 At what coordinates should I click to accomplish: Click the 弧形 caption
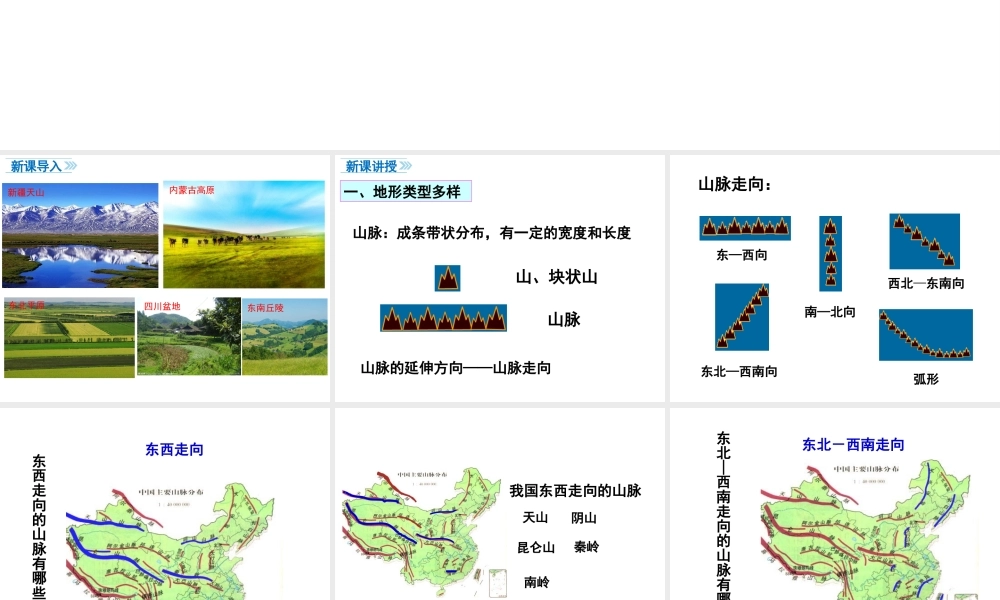(x=926, y=379)
